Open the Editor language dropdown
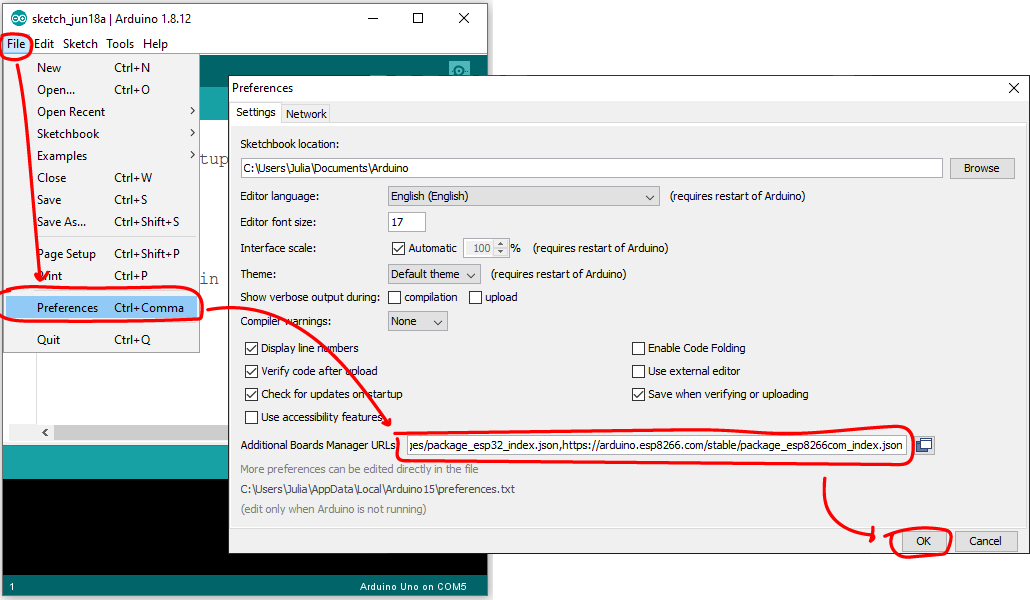 click(x=524, y=196)
